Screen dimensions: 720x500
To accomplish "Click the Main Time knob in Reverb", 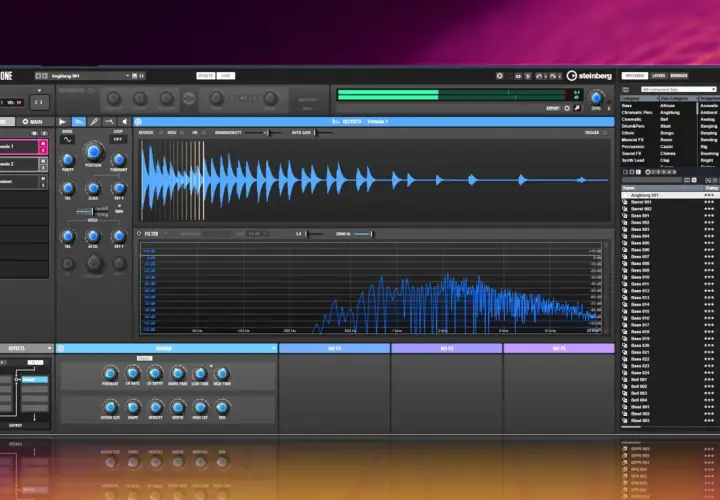I will pyautogui.click(x=178, y=373).
